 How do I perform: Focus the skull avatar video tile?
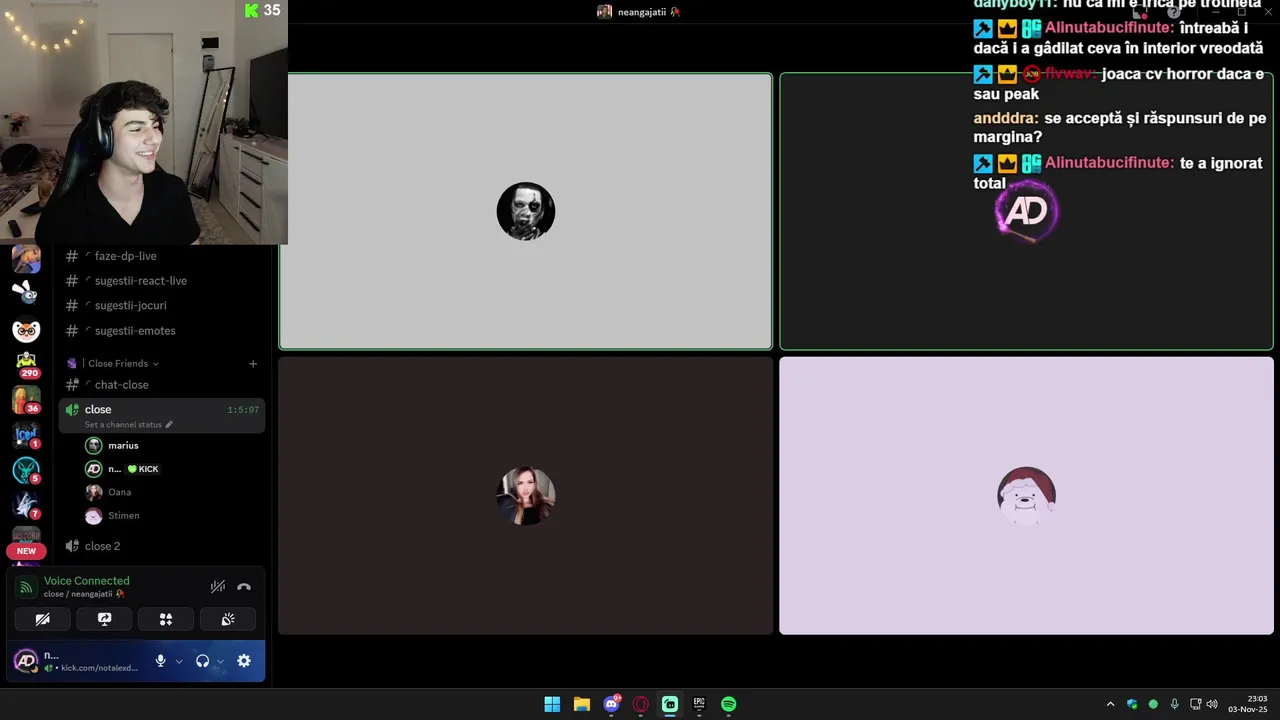click(525, 211)
